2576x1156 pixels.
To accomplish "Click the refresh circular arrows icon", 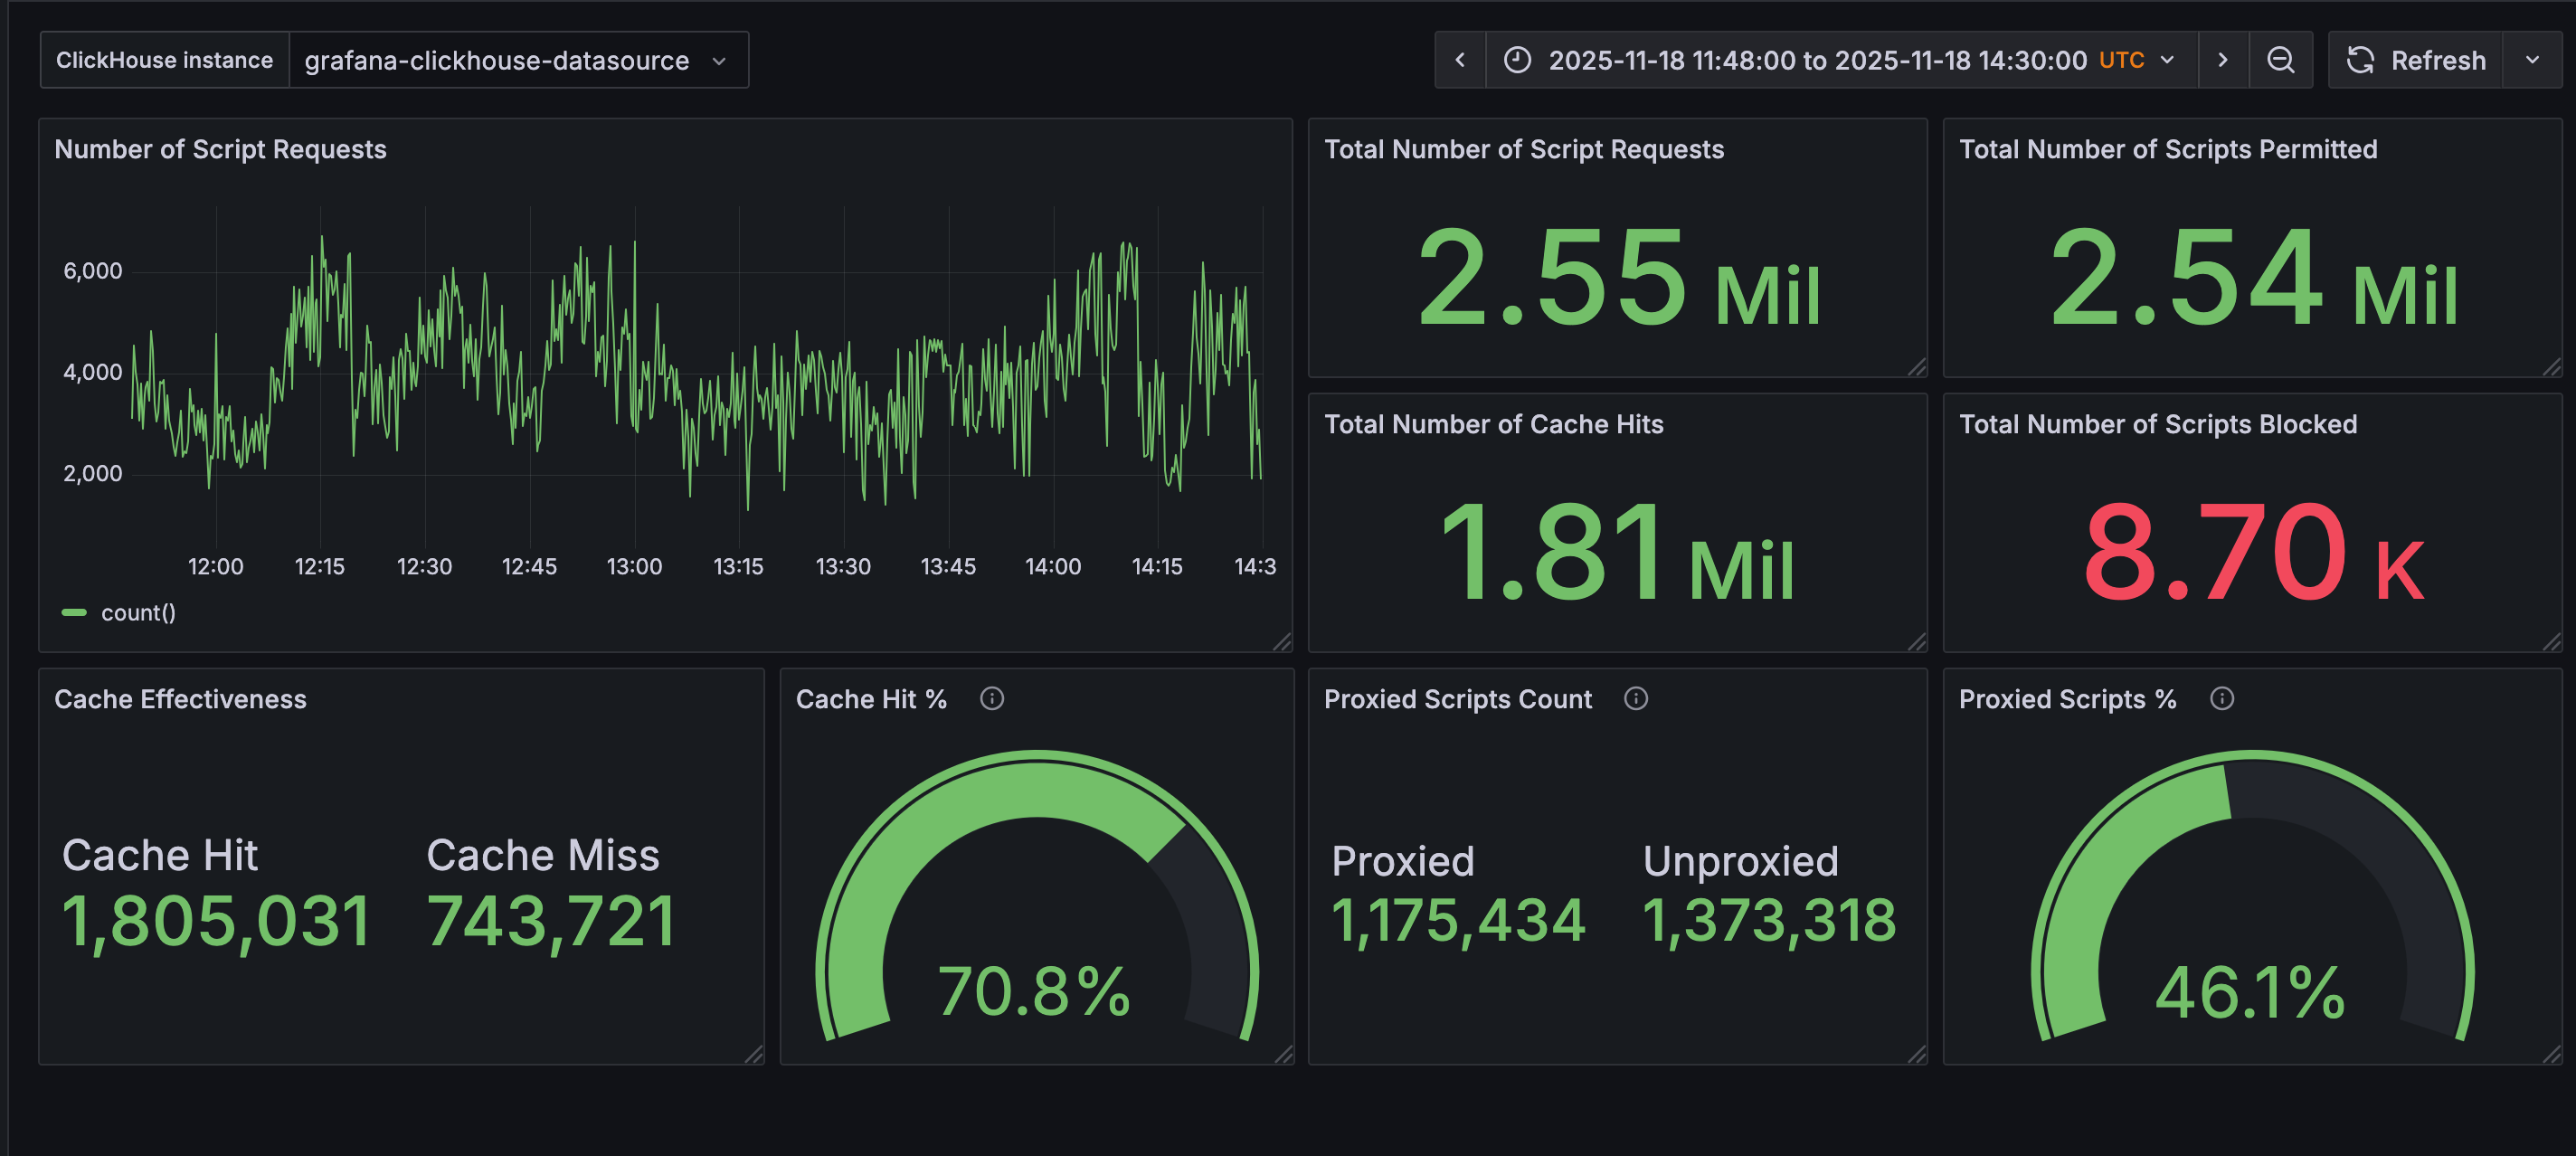I will pos(2360,60).
